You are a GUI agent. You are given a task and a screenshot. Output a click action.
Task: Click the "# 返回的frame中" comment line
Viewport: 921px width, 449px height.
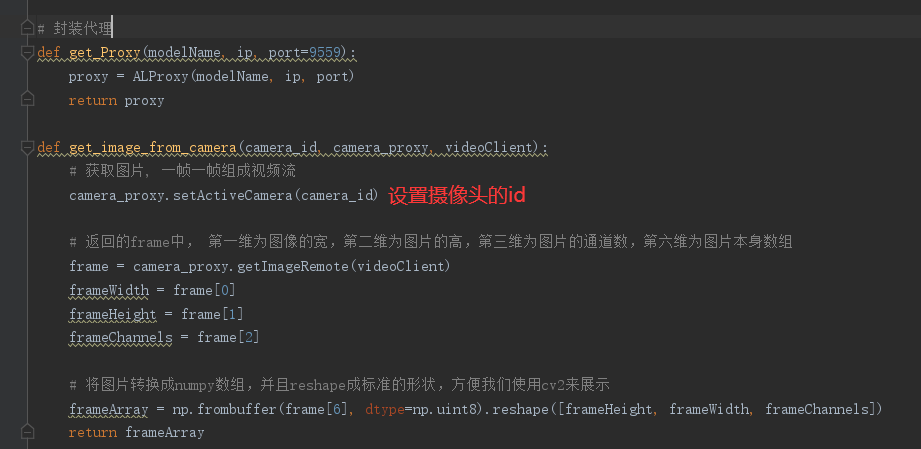(x=431, y=242)
